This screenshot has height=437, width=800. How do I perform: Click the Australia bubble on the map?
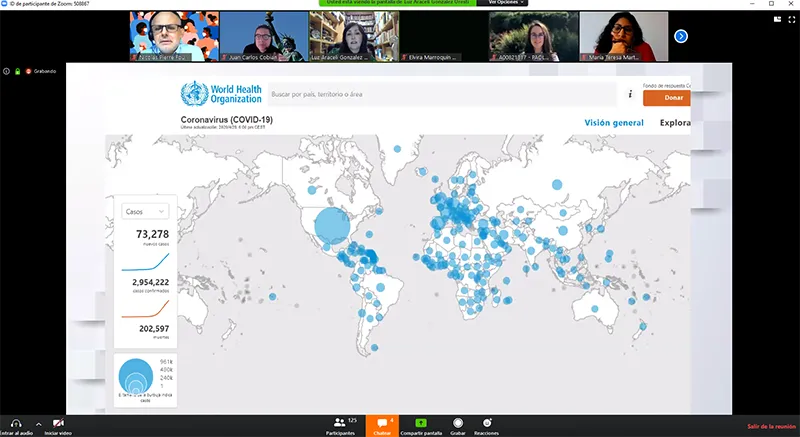click(594, 309)
